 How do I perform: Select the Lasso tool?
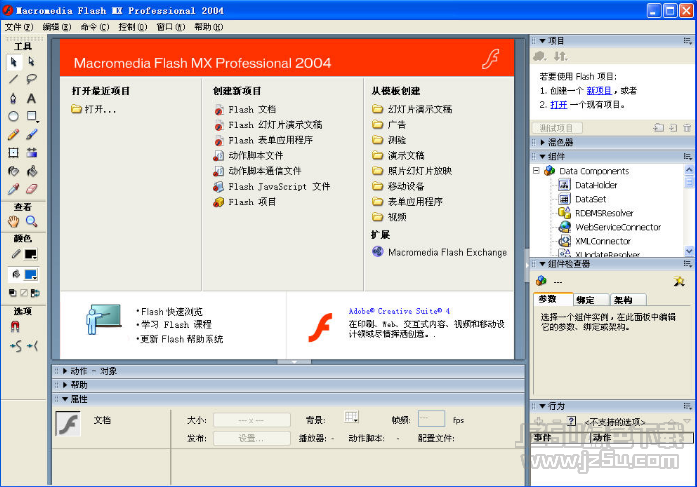[31, 80]
